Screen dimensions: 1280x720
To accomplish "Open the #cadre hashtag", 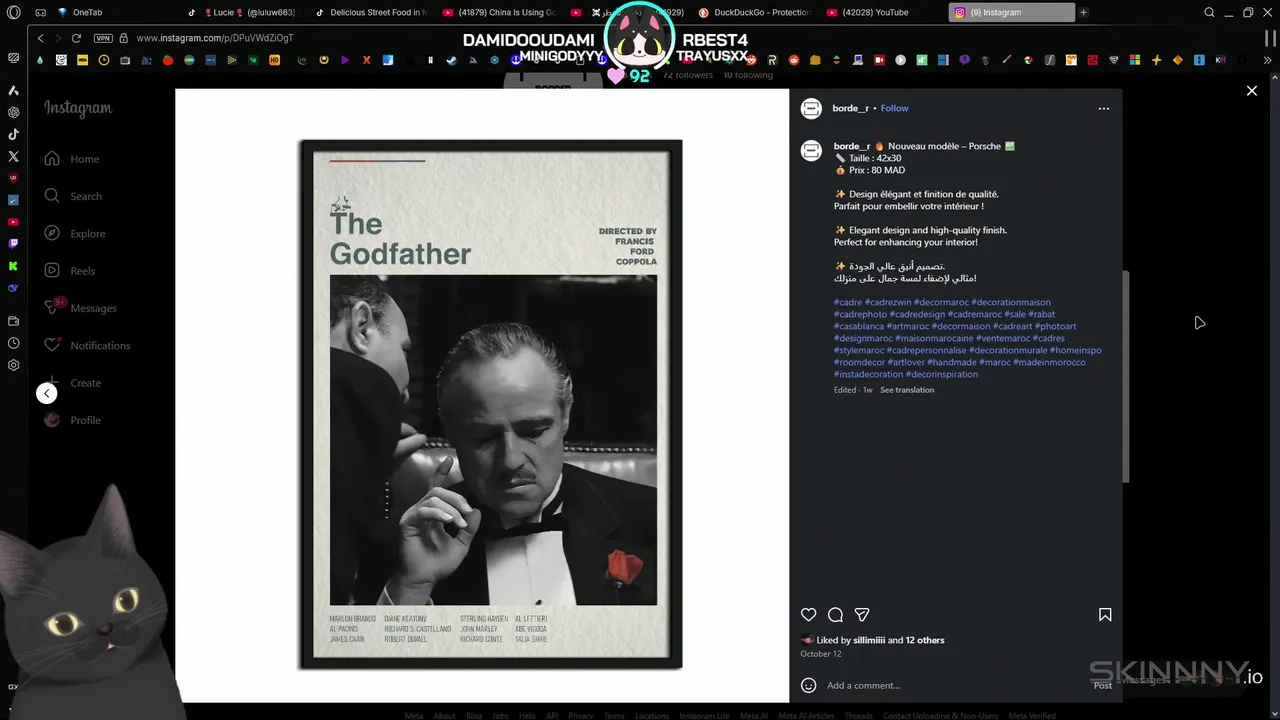I will (x=848, y=302).
